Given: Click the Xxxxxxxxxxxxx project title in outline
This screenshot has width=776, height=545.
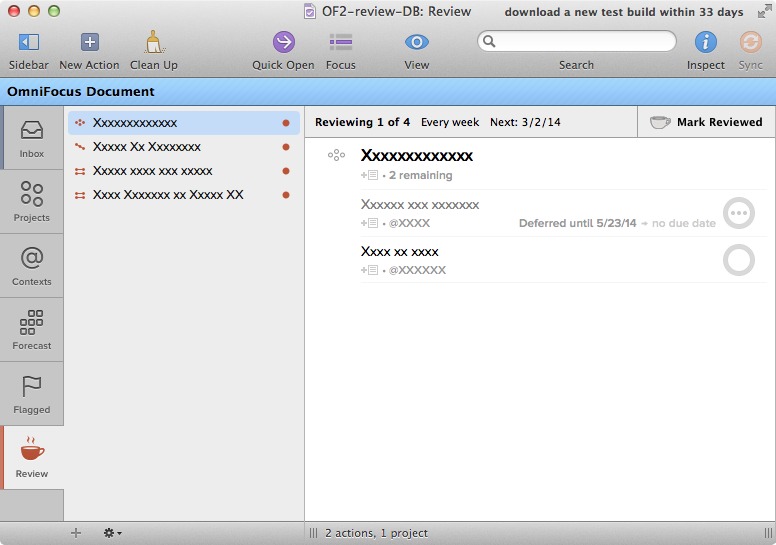Looking at the screenshot, I should point(417,155).
